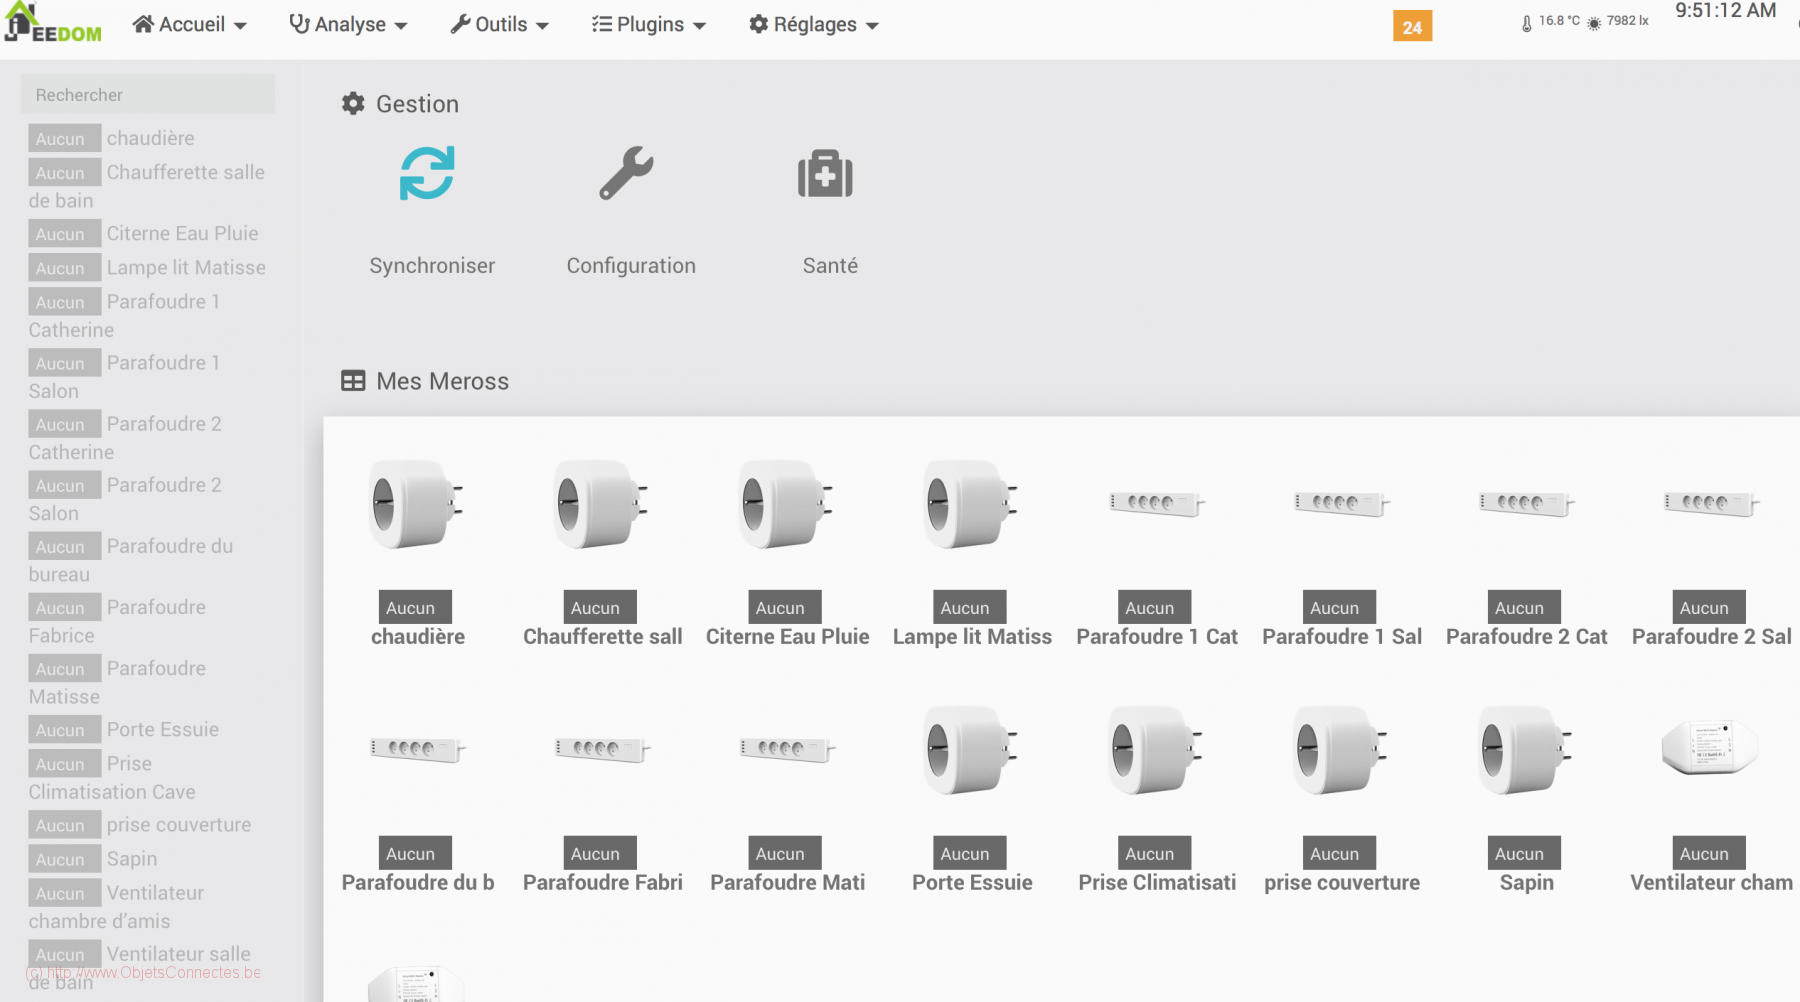Image resolution: width=1800 pixels, height=1002 pixels.
Task: Open the Outils dropdown menu
Action: [499, 24]
